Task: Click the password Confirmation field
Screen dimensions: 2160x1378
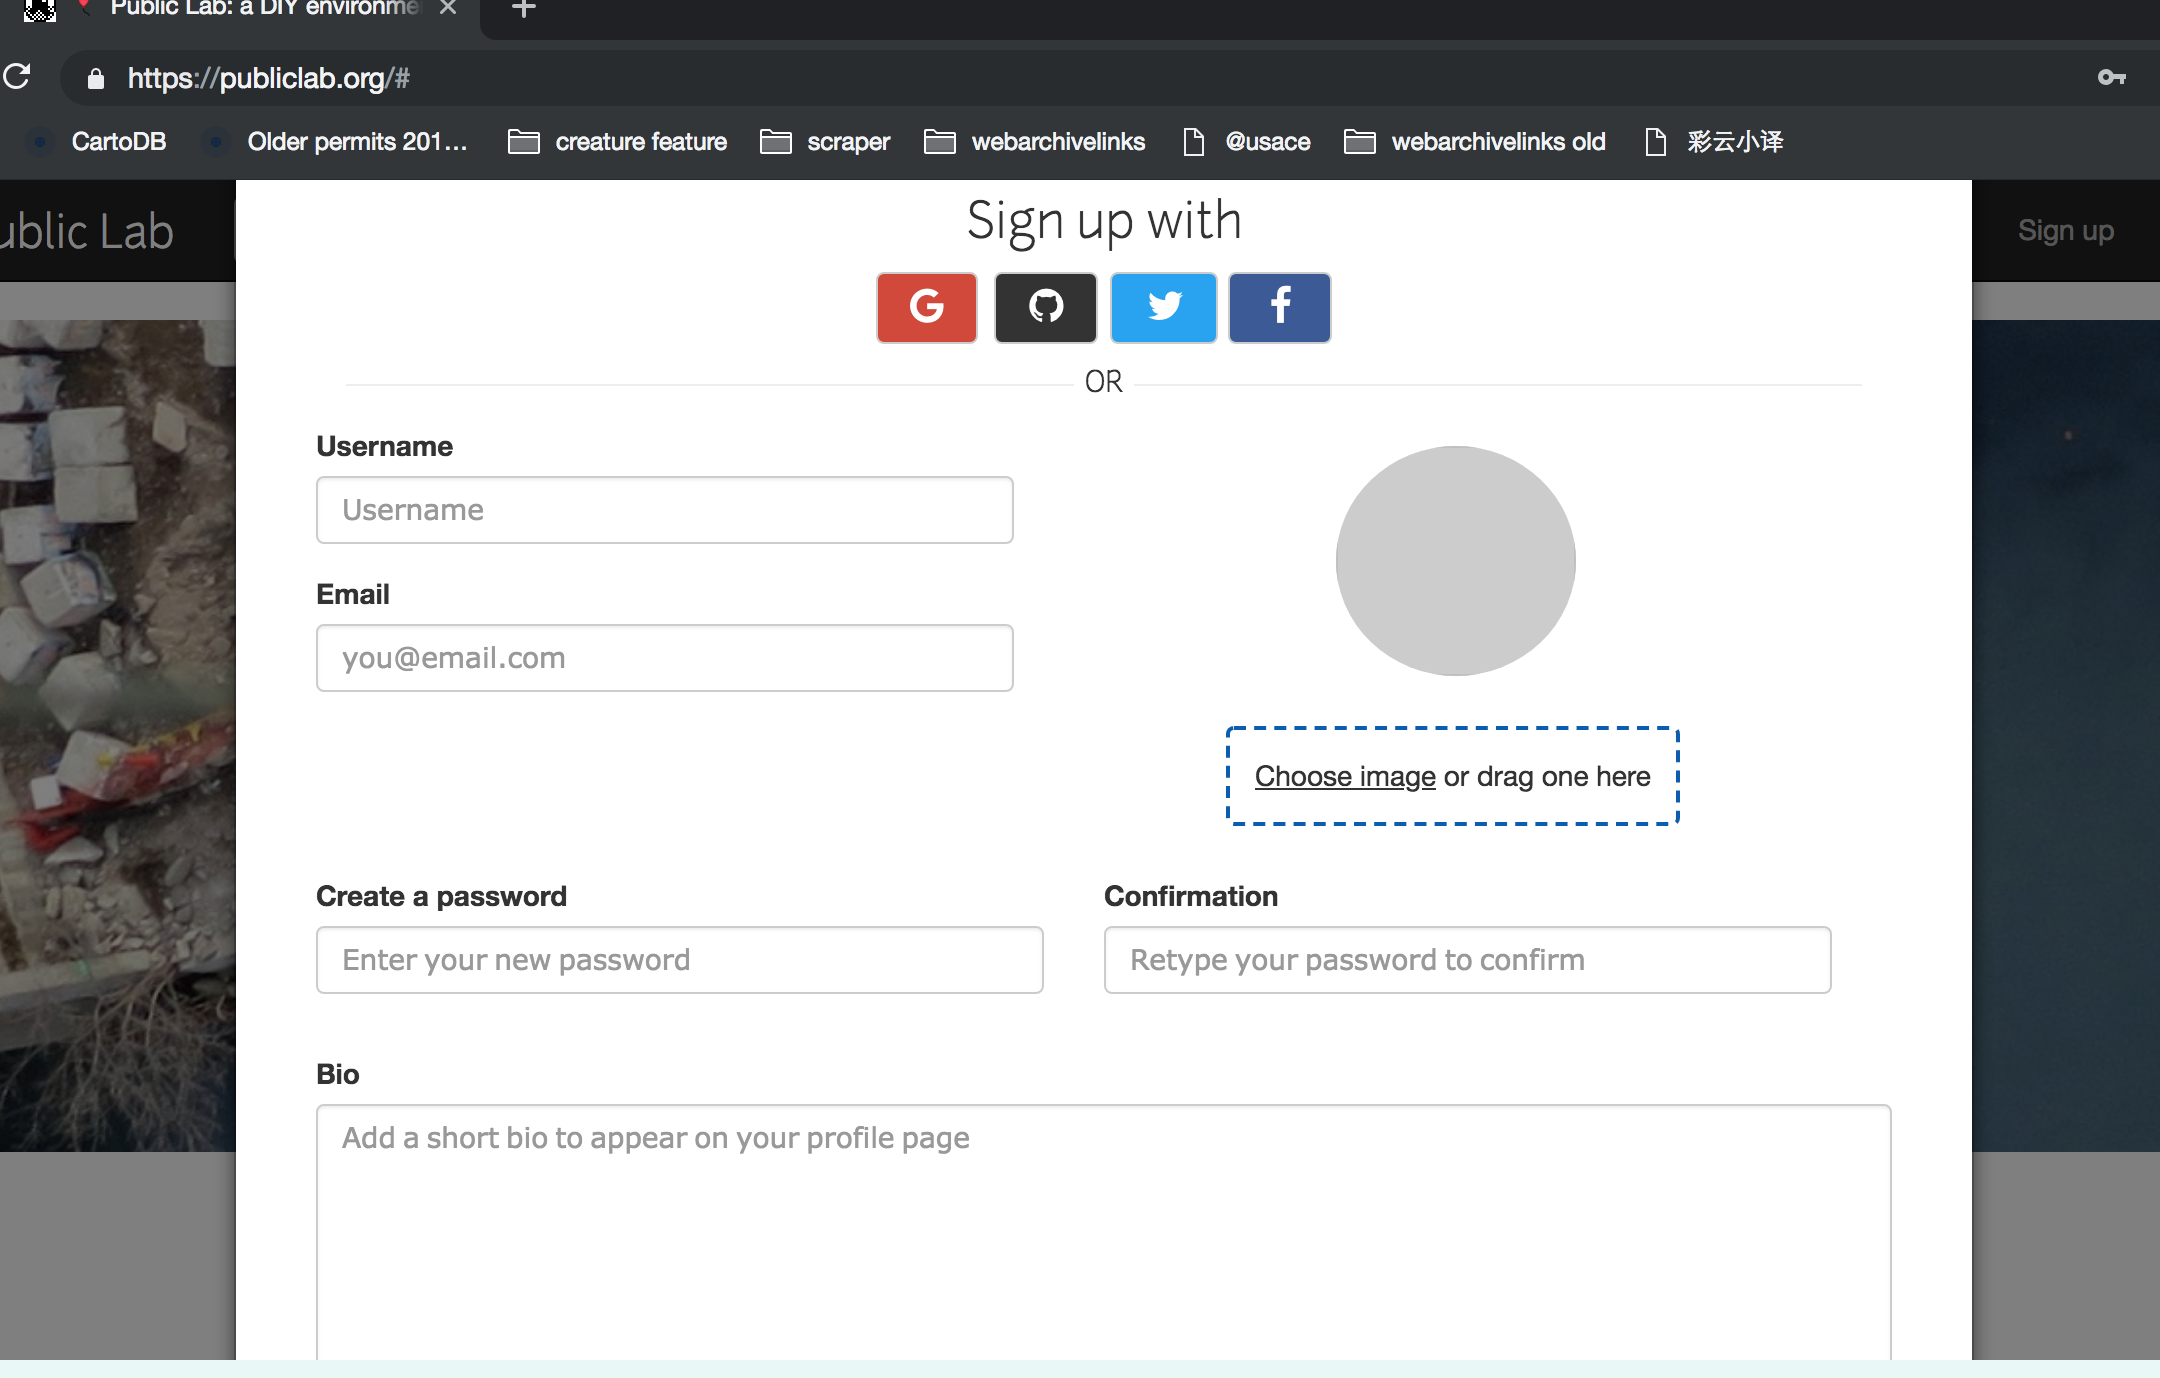Action: click(1467, 960)
